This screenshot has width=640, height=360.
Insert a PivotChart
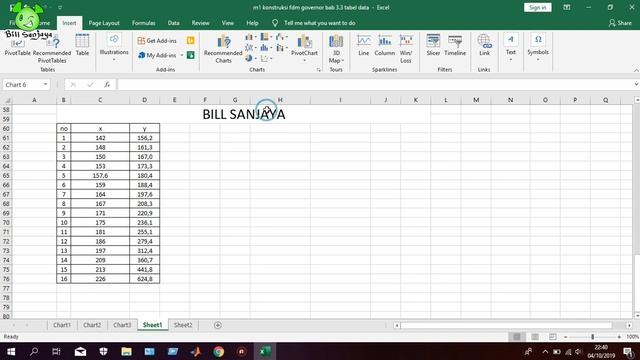tap(304, 48)
